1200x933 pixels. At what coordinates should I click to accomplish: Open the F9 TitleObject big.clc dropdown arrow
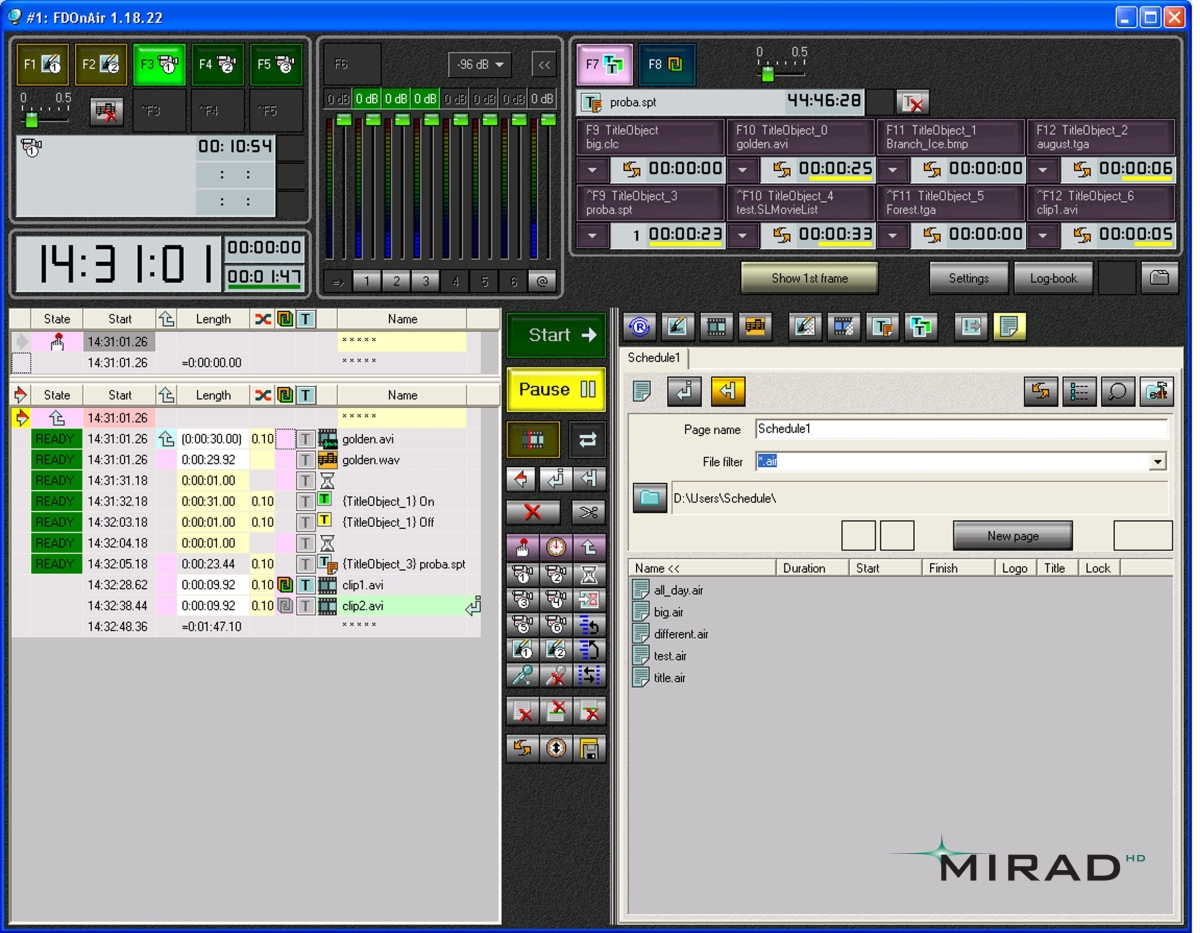[x=592, y=170]
